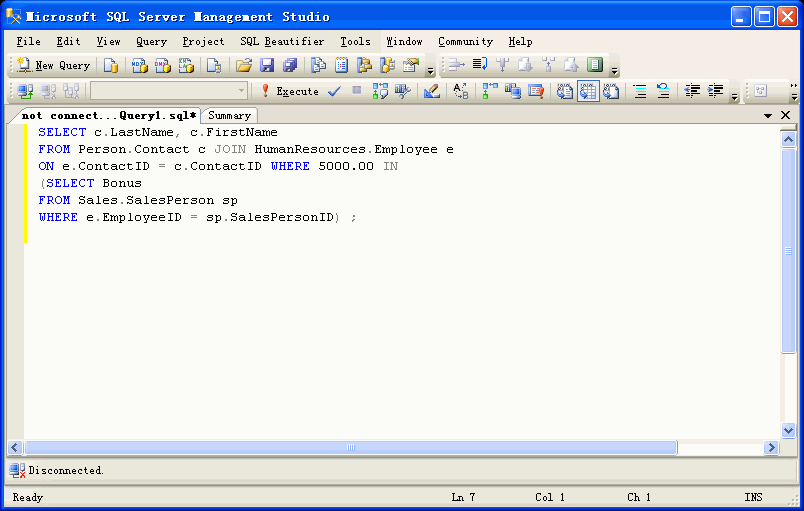The width and height of the screenshot is (804, 511).
Task: Click Execute to run the query
Action: point(289,91)
